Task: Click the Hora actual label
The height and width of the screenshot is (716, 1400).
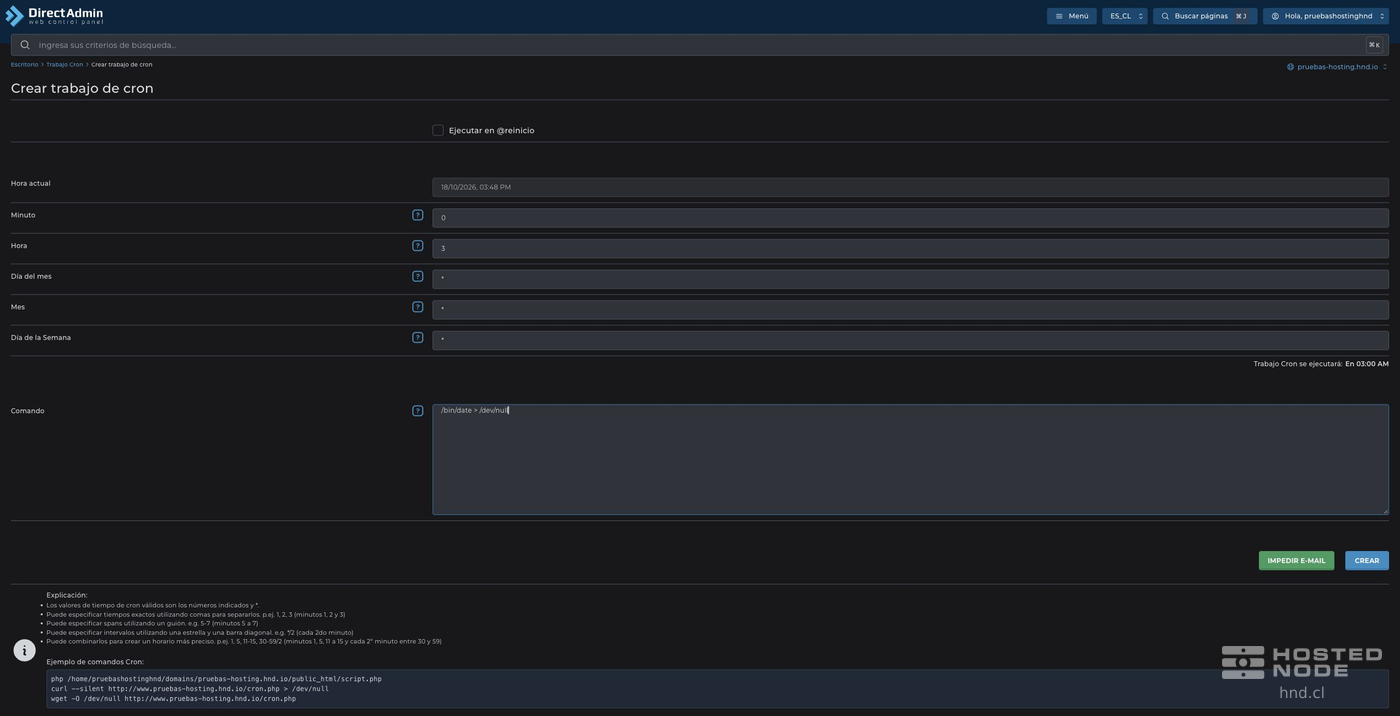Action: click(31, 184)
